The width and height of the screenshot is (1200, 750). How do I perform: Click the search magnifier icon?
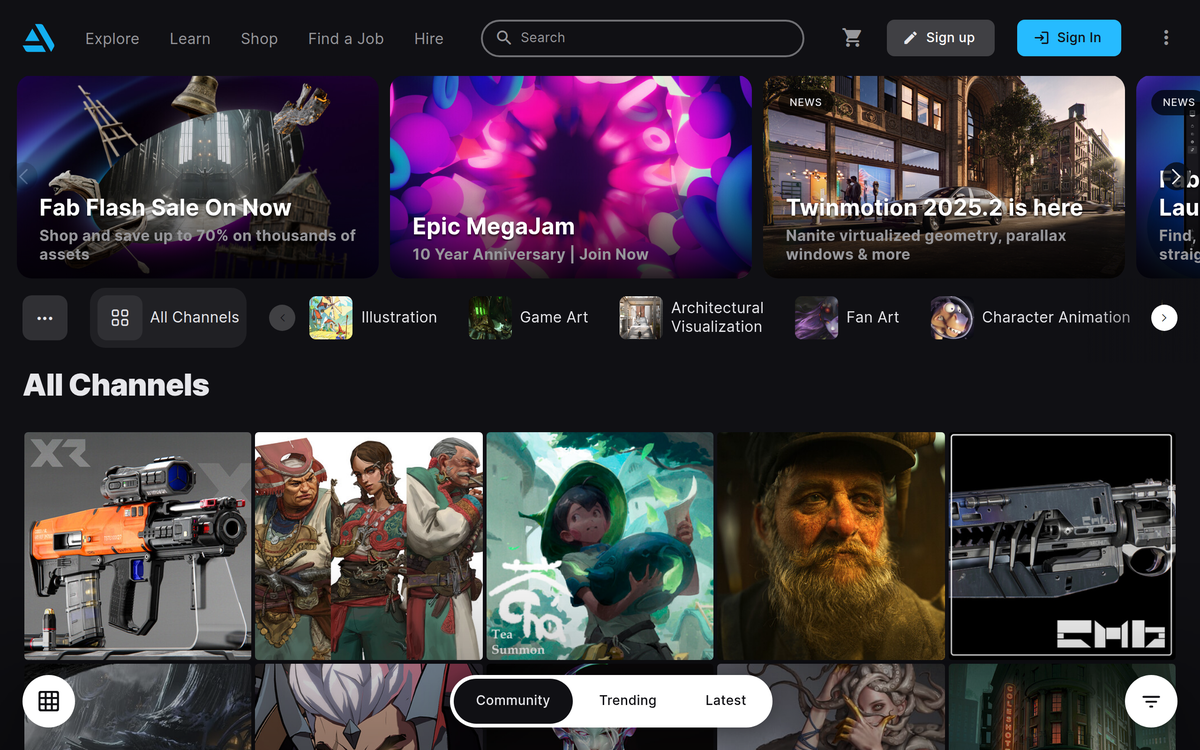(504, 38)
